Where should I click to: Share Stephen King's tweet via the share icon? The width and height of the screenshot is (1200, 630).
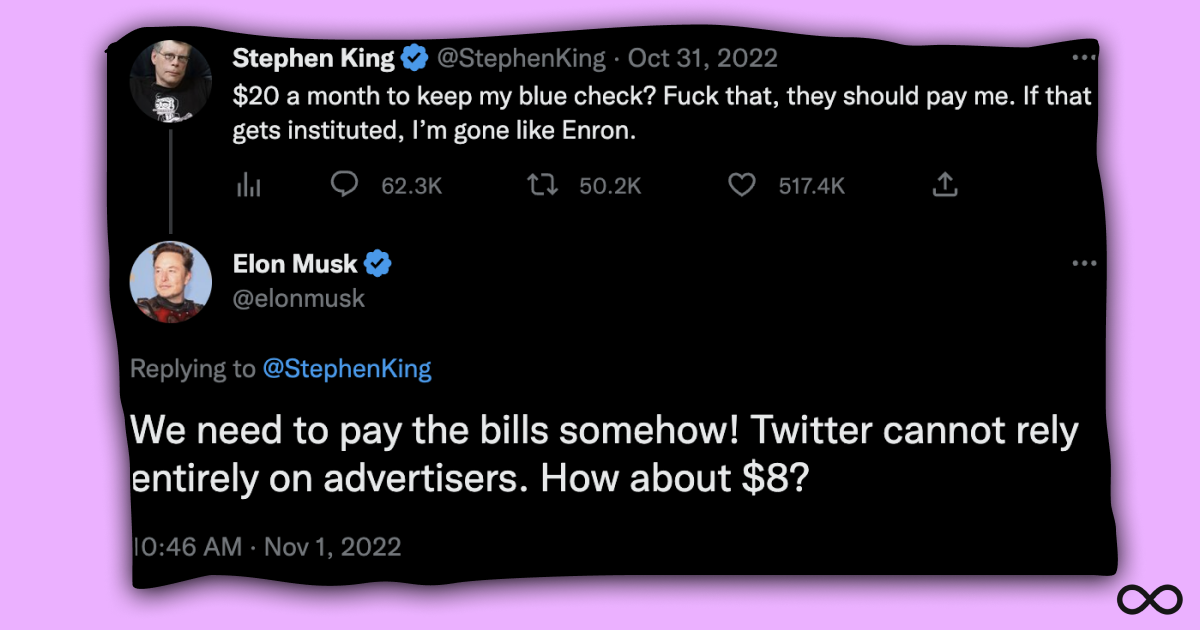(x=944, y=185)
